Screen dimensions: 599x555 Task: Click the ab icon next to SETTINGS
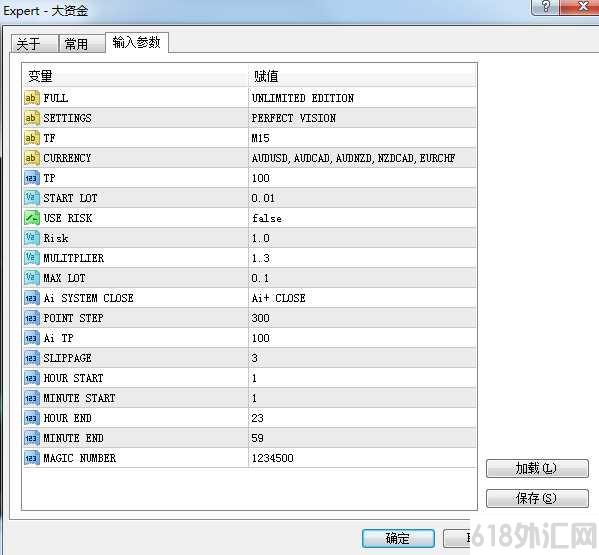point(31,118)
